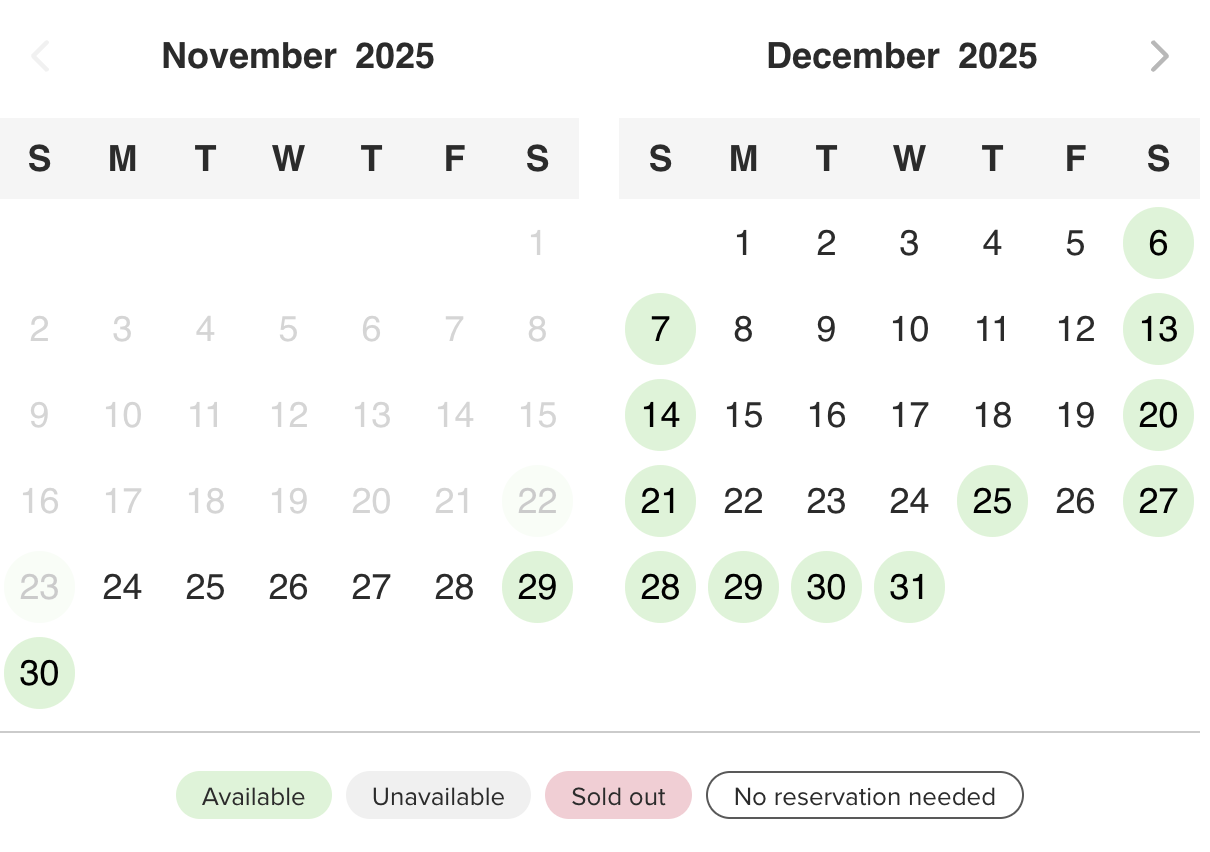The height and width of the screenshot is (852, 1210).
Task: Select November 29 as your date
Action: (537, 587)
